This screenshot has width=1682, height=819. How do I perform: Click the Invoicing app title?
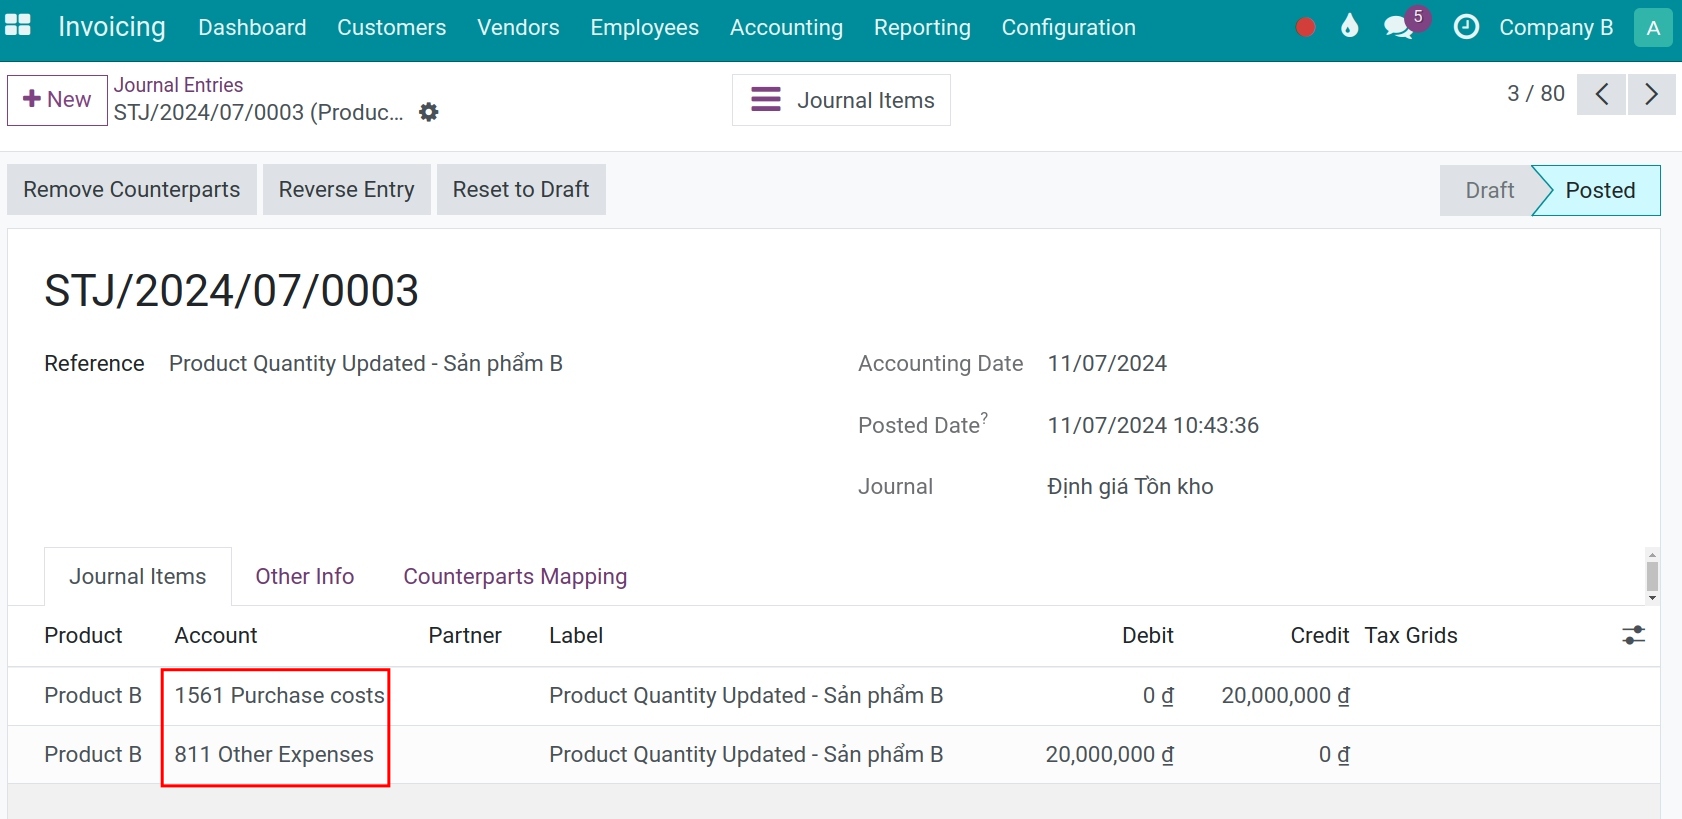(112, 27)
